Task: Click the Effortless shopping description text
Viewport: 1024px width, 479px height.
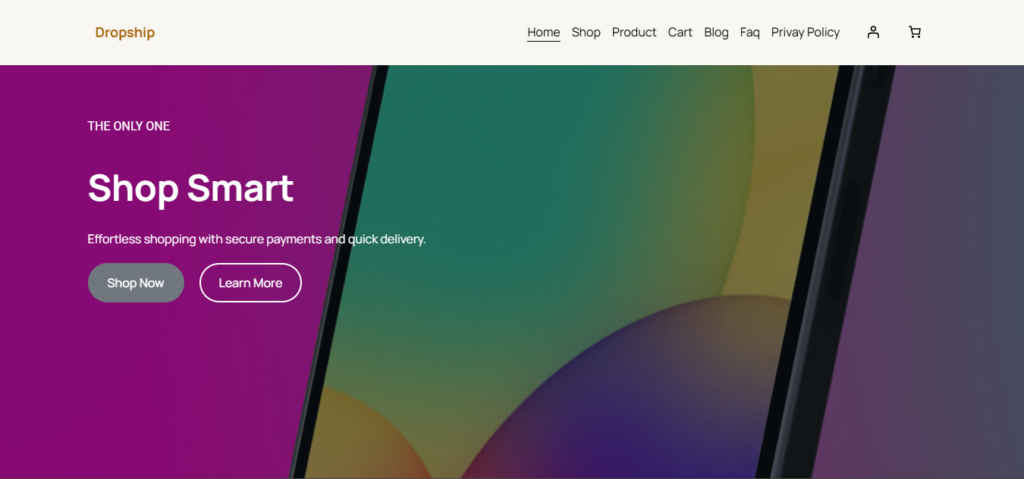Action: click(x=257, y=239)
